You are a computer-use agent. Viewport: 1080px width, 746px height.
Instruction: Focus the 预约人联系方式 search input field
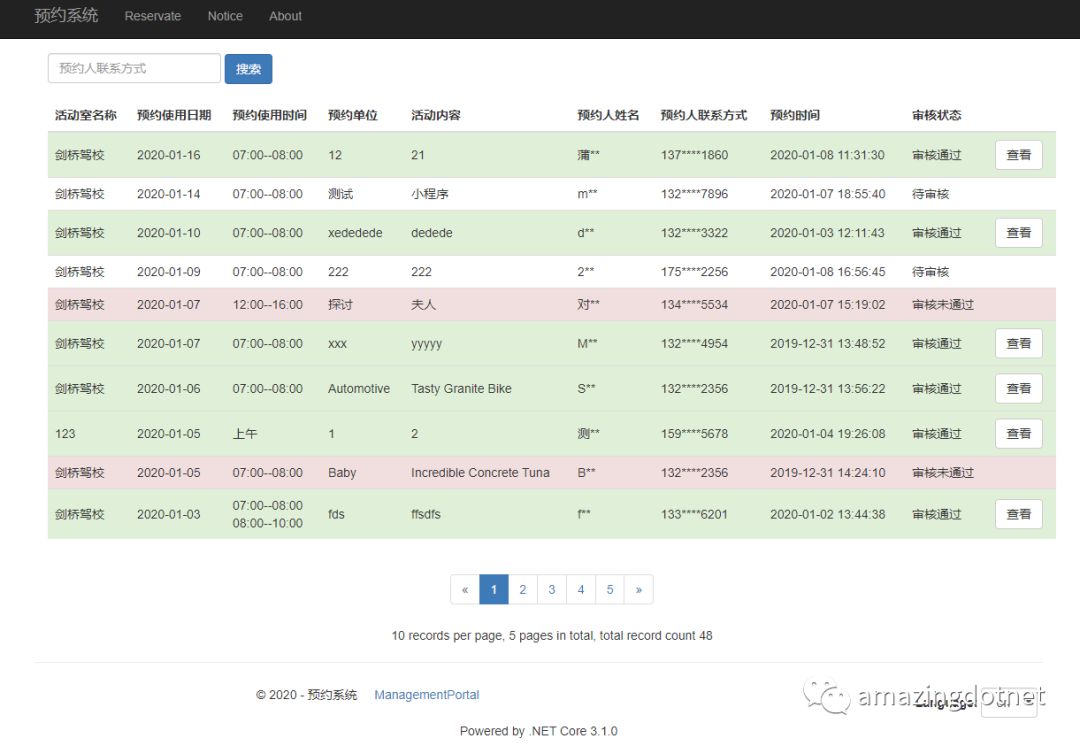click(134, 68)
